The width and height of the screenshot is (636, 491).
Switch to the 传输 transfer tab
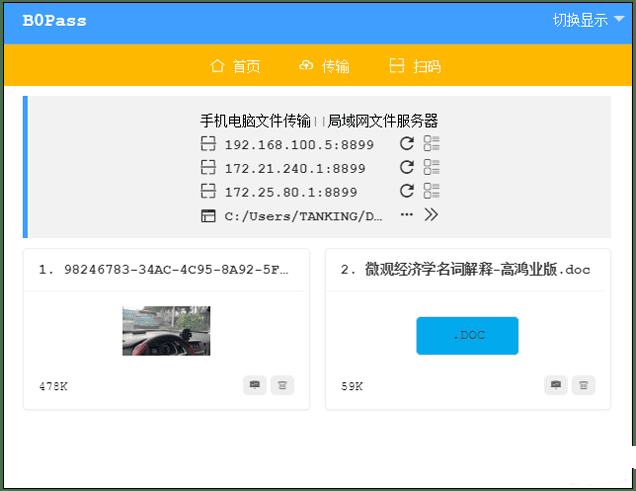tap(324, 66)
